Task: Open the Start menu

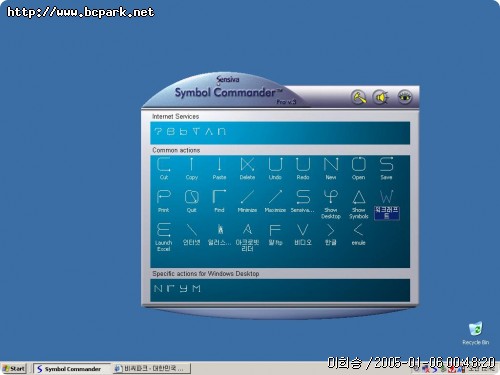Action: tap(14, 369)
